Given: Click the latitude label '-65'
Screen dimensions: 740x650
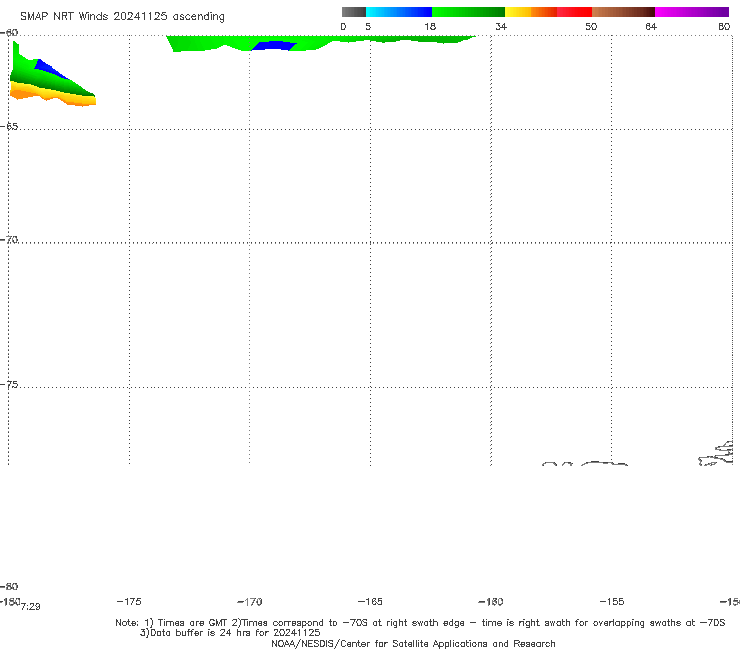Looking at the screenshot, I should (9, 127).
